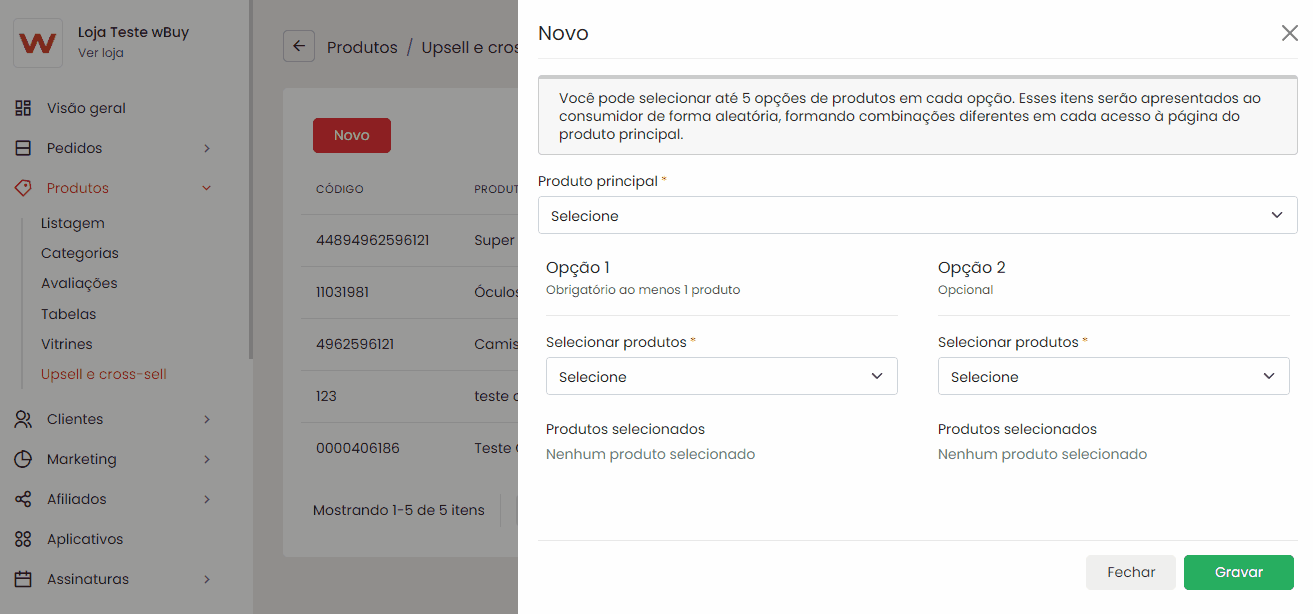The image size is (1313, 614).
Task: Open Opção 2 Selecionar produtos dropdown
Action: [1113, 376]
